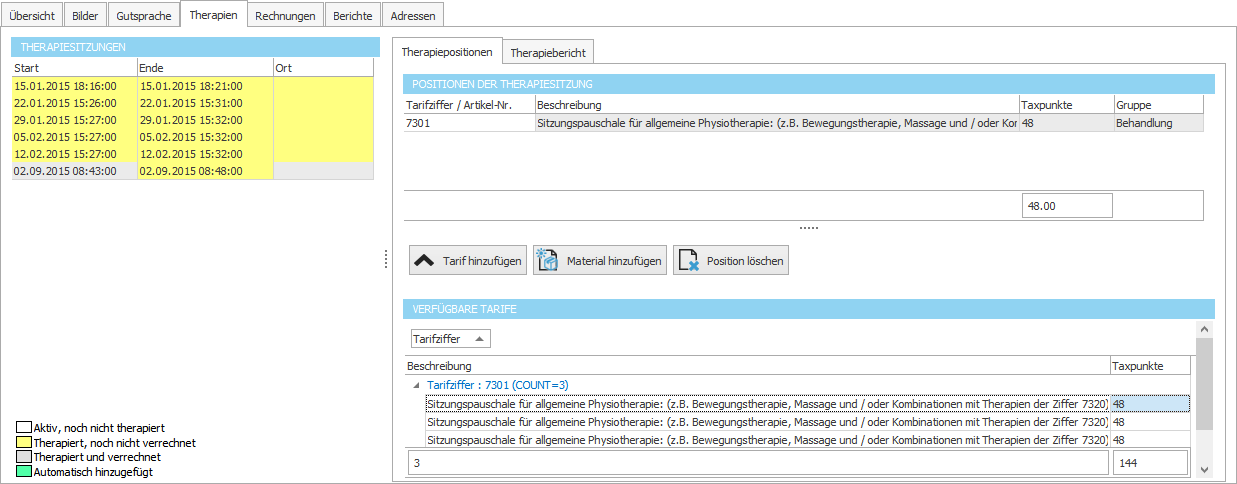1237x484 pixels.
Task: Click the chevron icon on Tarif hinzufügen
Action: click(424, 260)
